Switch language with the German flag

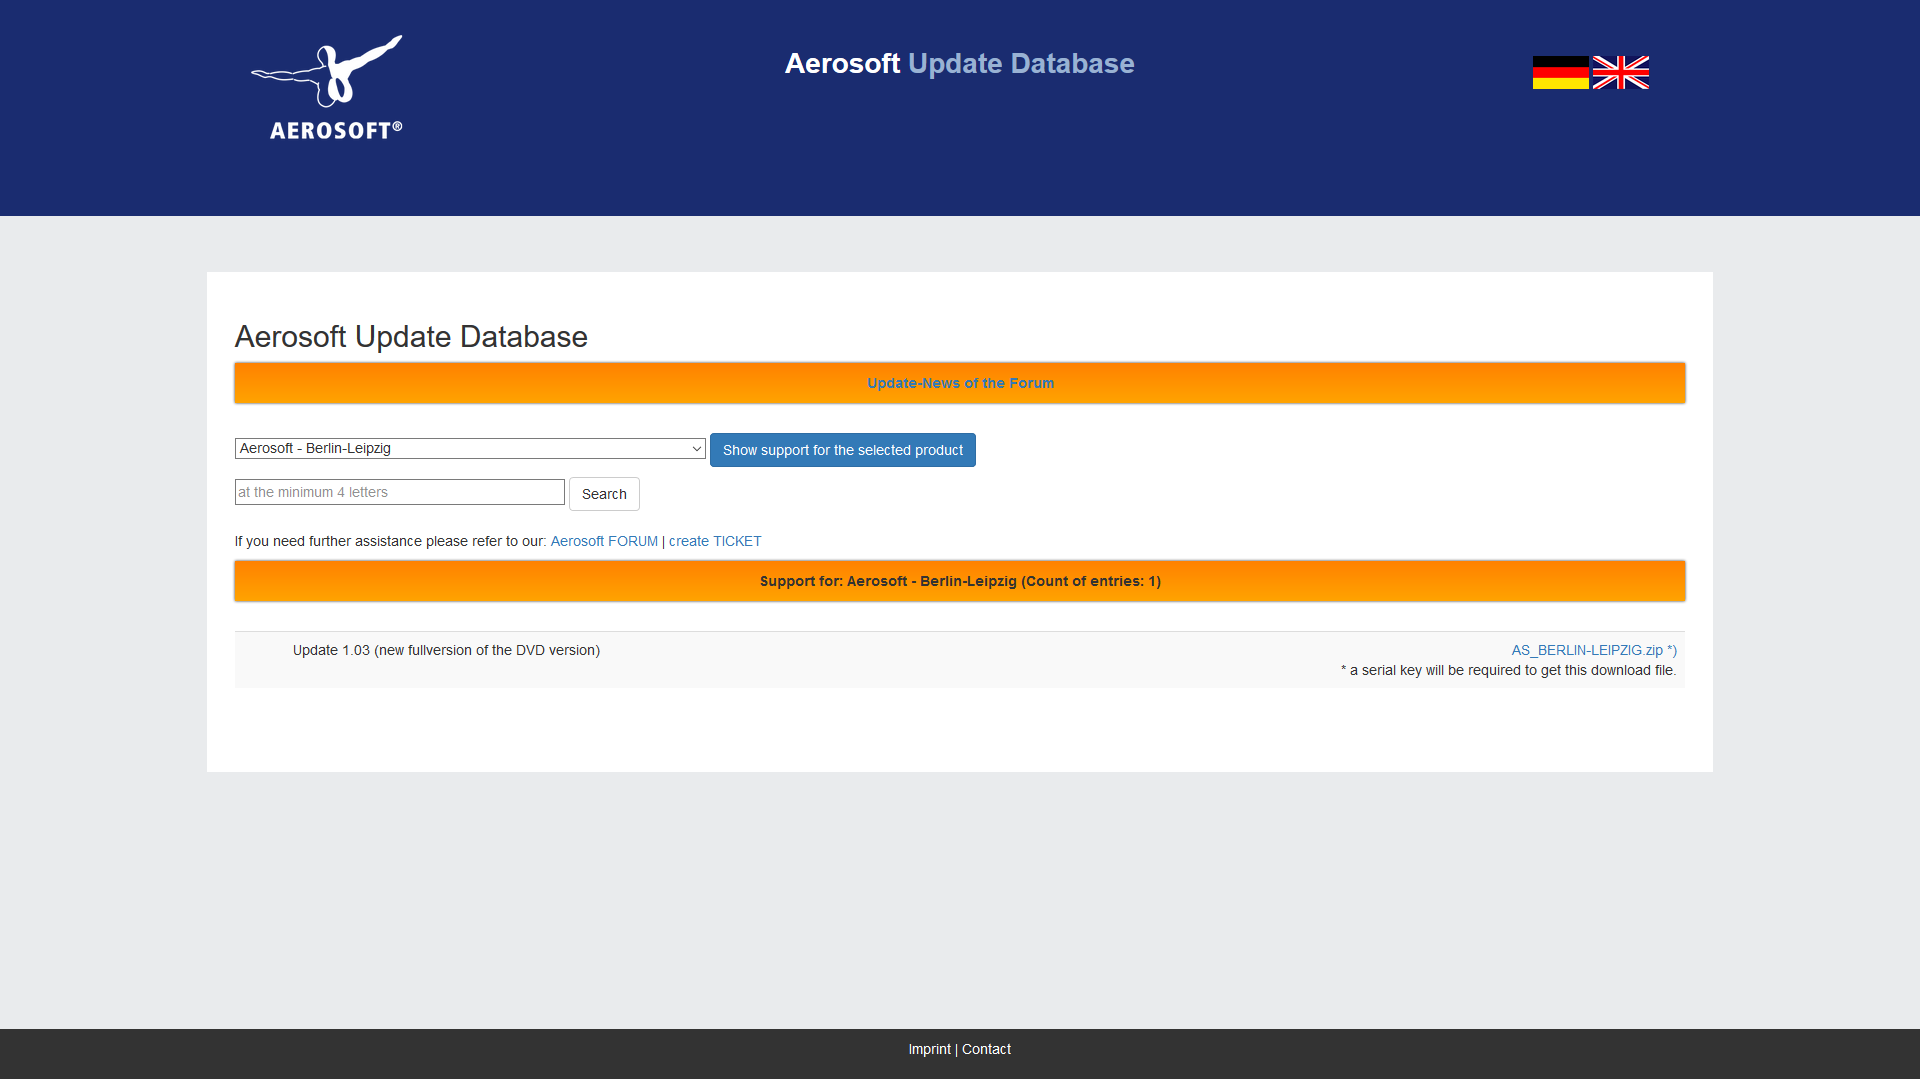1560,73
